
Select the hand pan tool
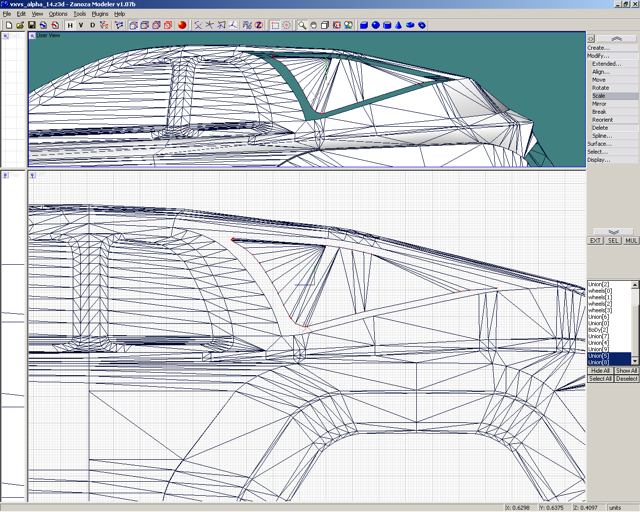[x=314, y=25]
